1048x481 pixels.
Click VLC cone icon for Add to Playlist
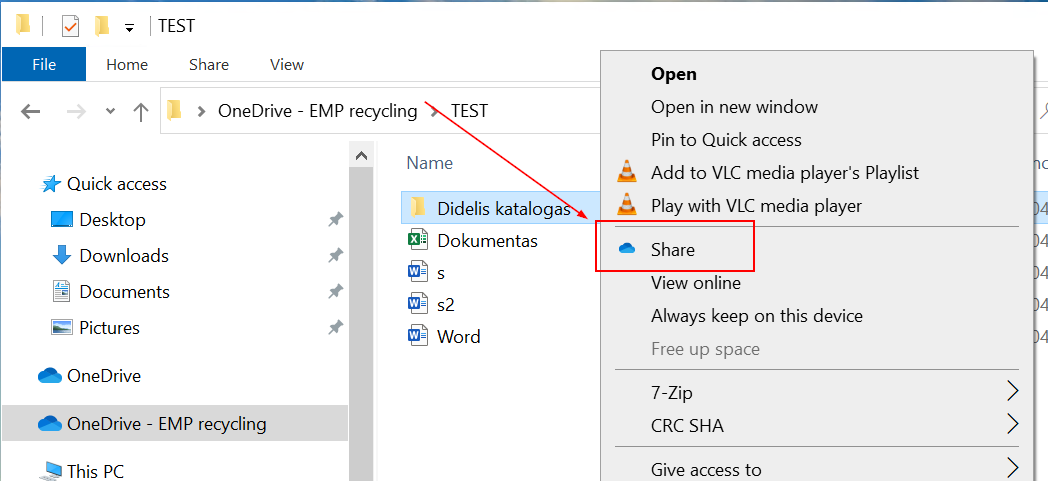pyautogui.click(x=627, y=173)
